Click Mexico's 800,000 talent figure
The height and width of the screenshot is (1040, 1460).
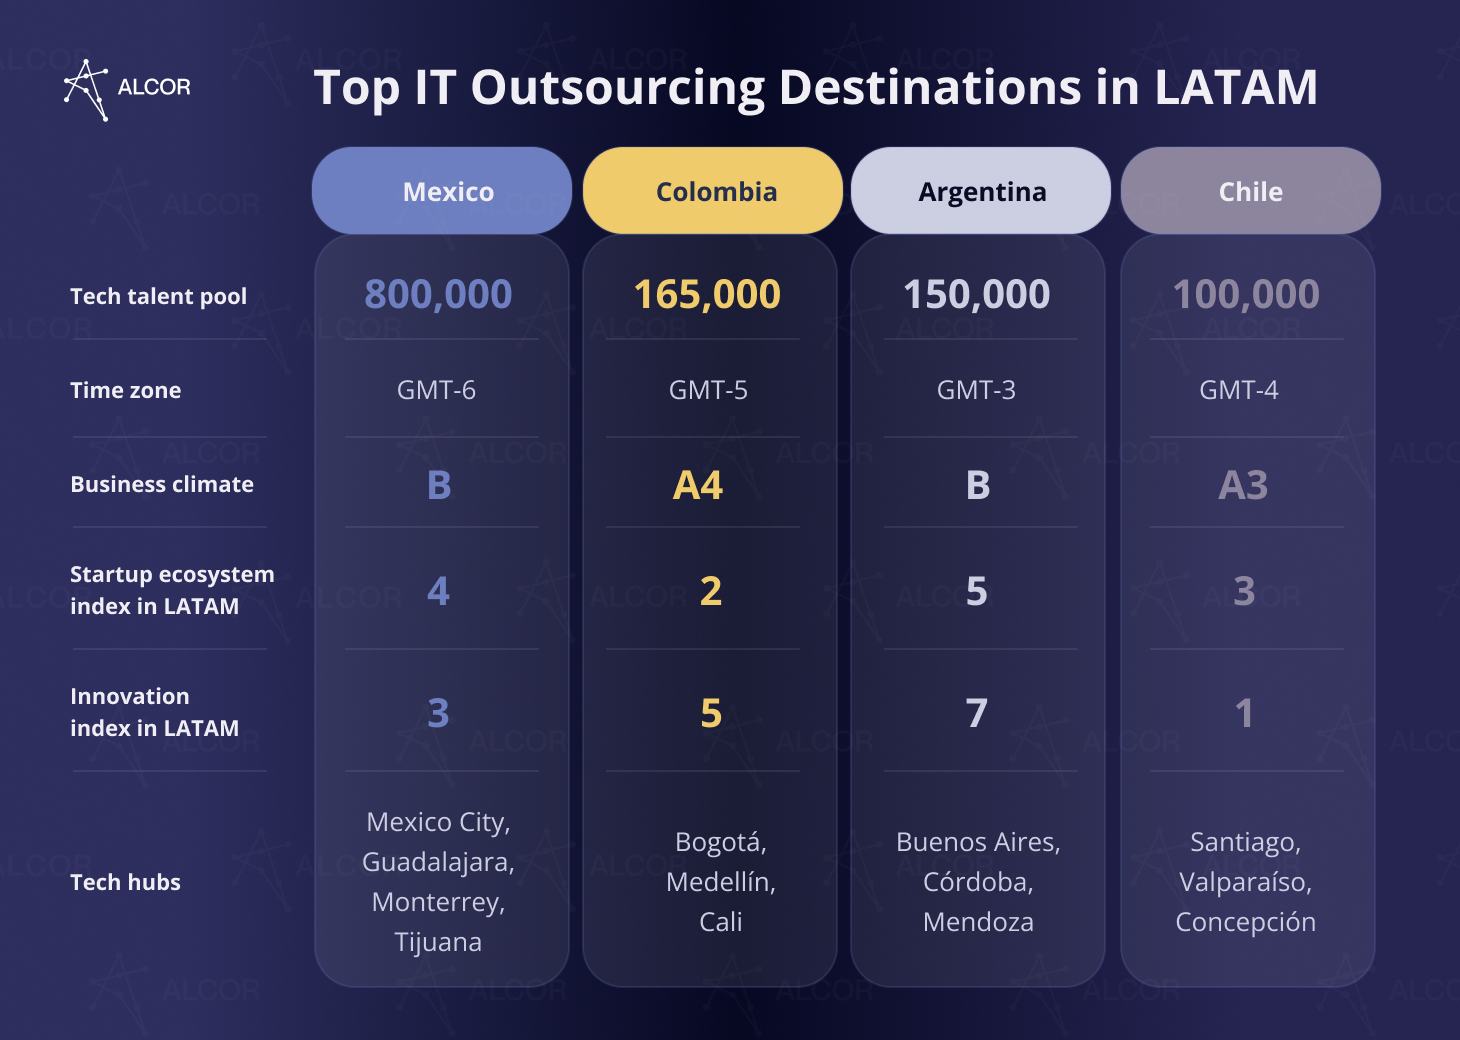[438, 293]
